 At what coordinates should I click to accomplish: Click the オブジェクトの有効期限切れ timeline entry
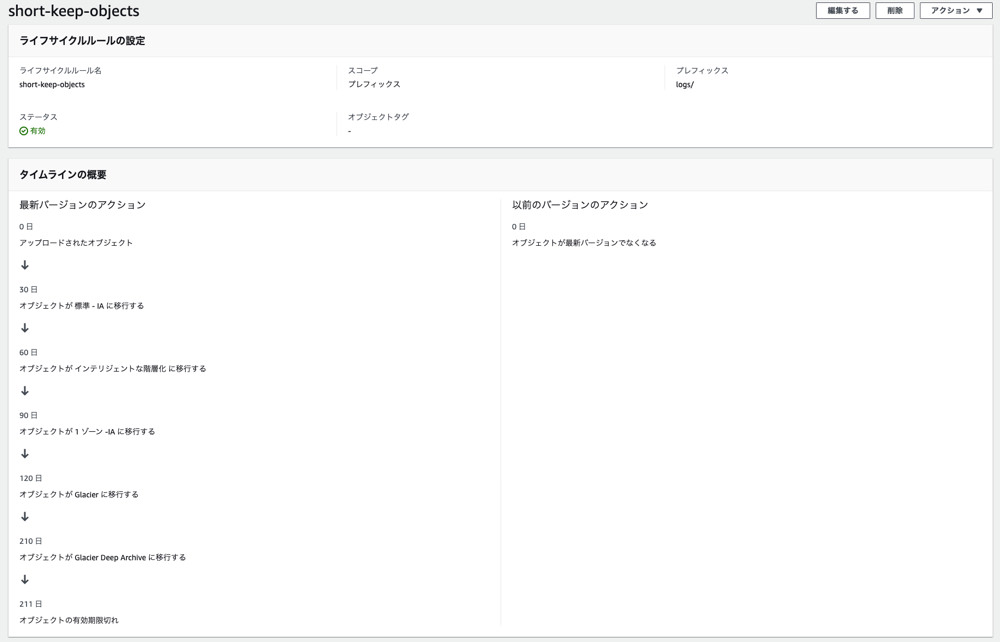[68, 621]
